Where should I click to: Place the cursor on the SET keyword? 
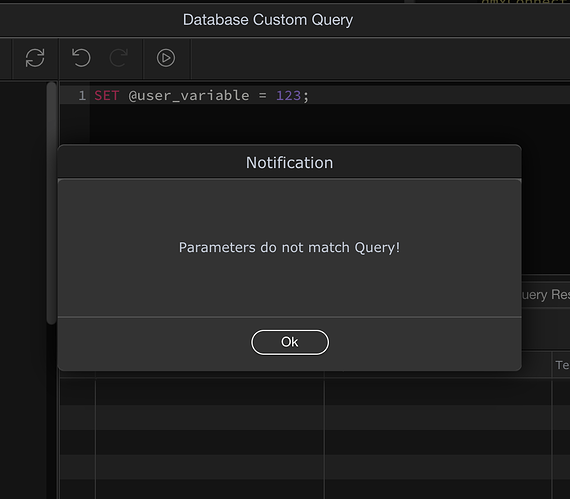point(107,96)
